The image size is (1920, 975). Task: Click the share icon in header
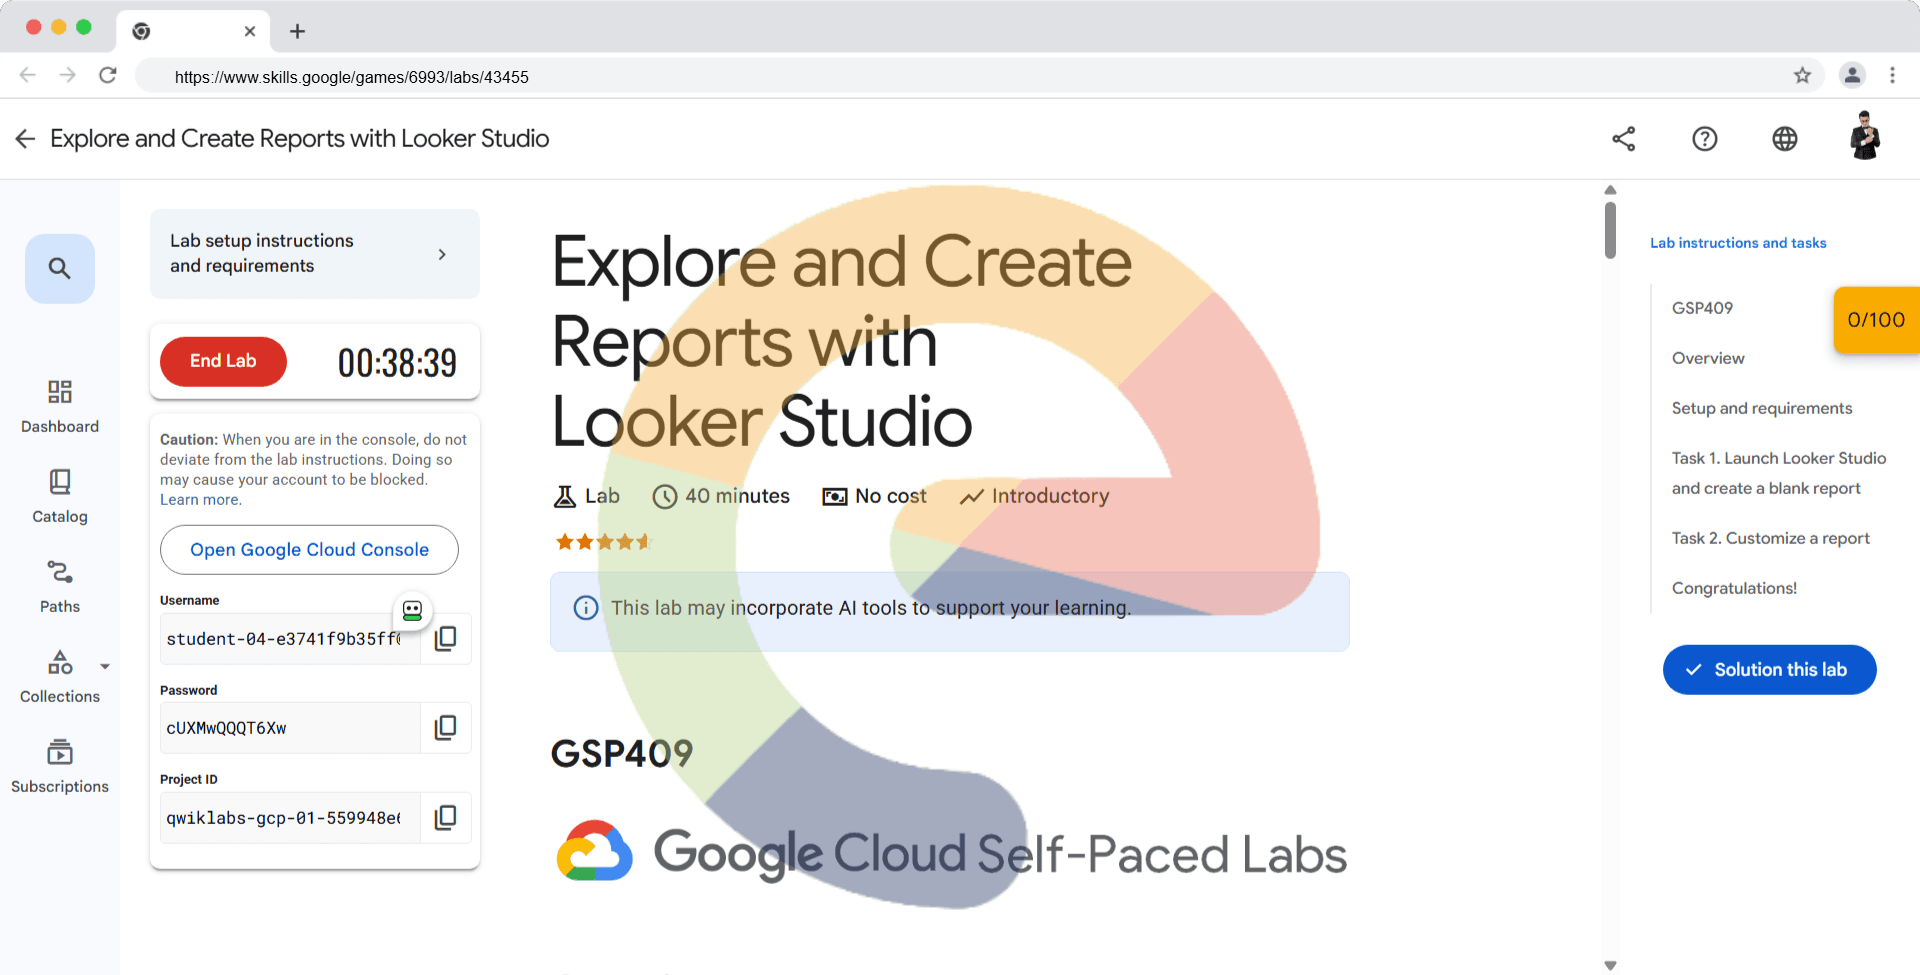point(1624,139)
